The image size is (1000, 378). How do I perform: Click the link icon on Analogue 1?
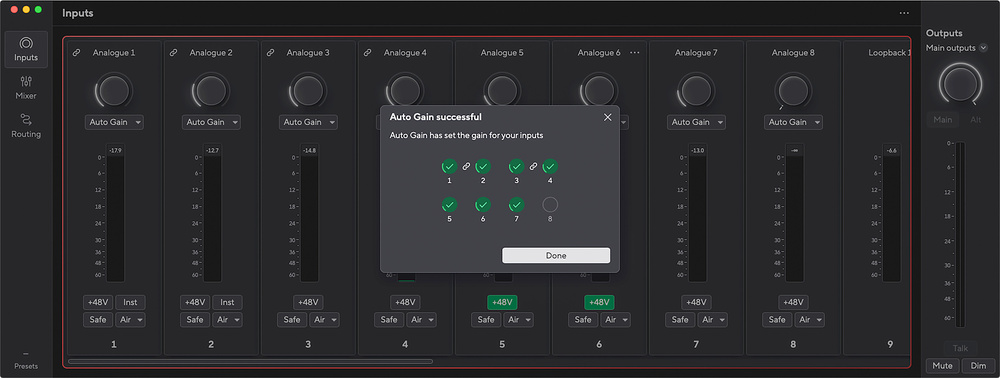pyautogui.click(x=77, y=53)
